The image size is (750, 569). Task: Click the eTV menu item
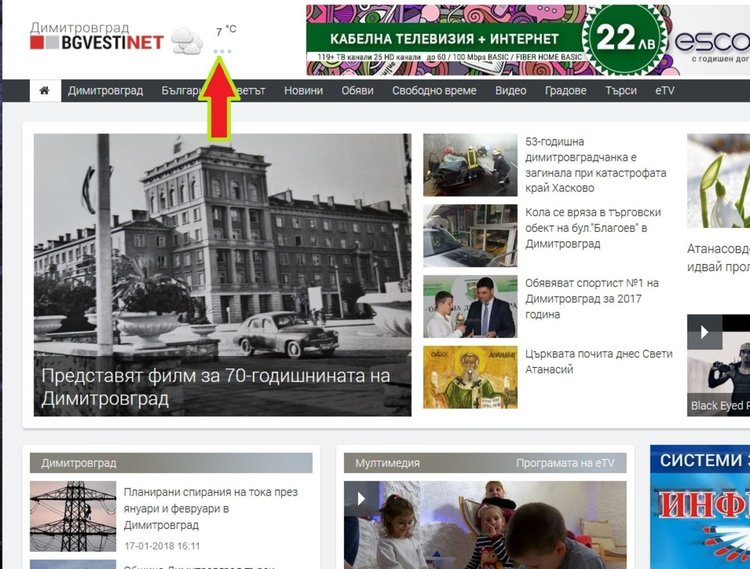(664, 90)
